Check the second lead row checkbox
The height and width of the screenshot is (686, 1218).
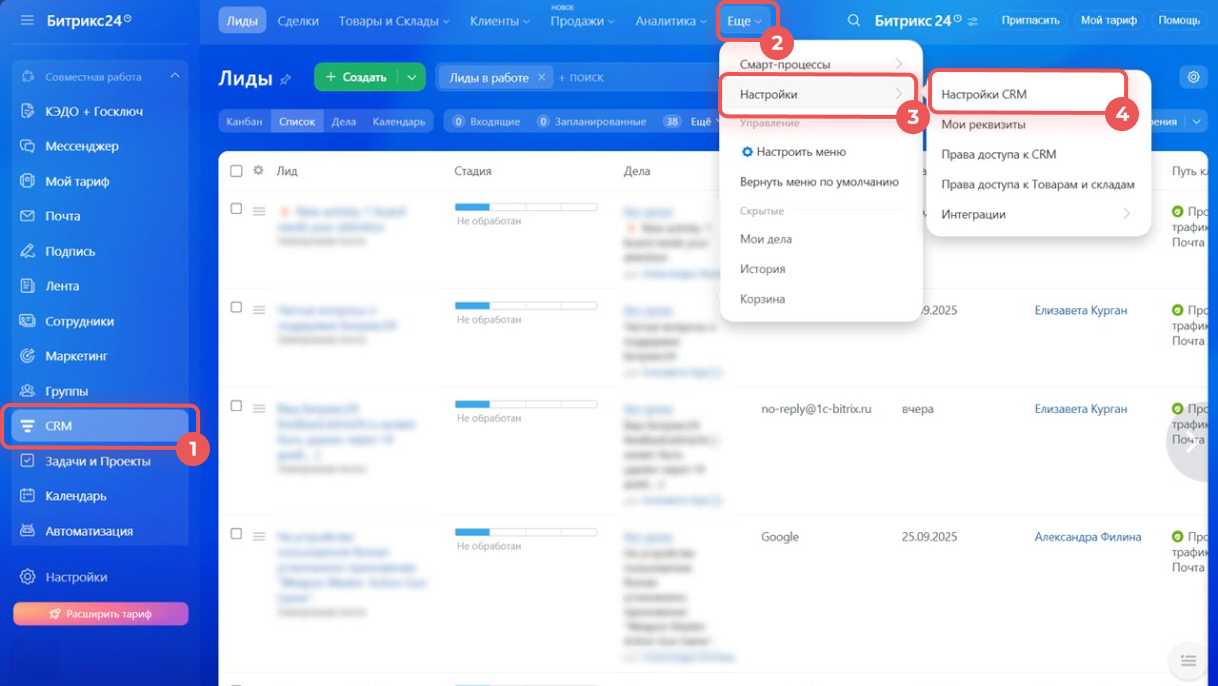pos(236,307)
